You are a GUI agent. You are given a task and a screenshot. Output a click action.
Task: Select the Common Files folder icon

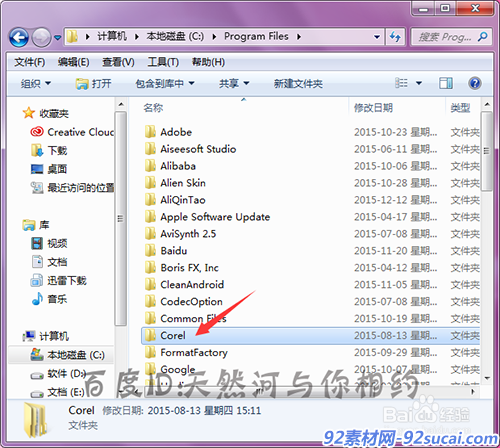[150, 319]
